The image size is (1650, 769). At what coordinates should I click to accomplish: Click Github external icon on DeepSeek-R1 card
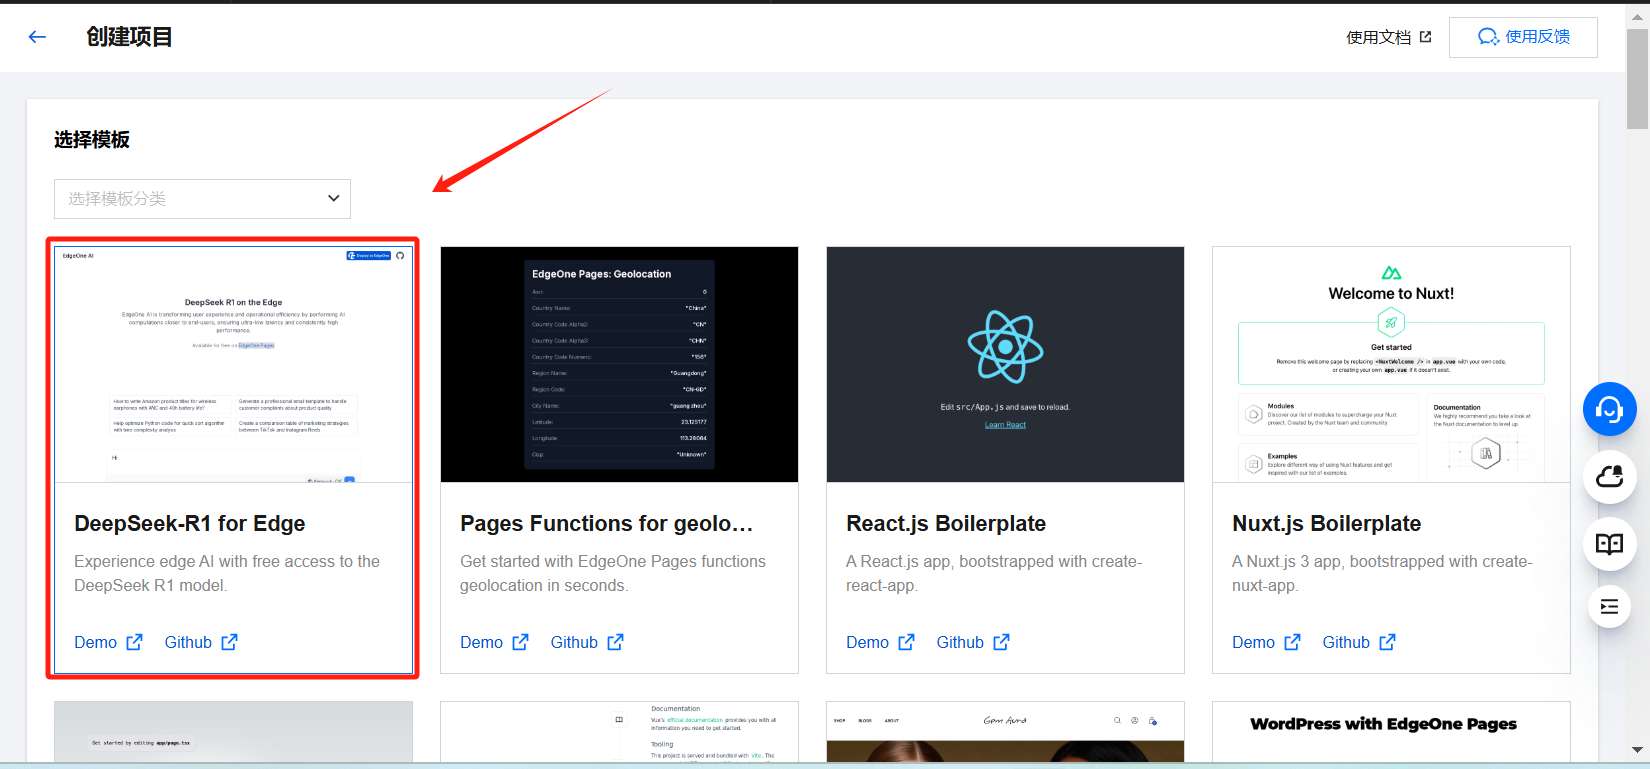pyautogui.click(x=229, y=642)
